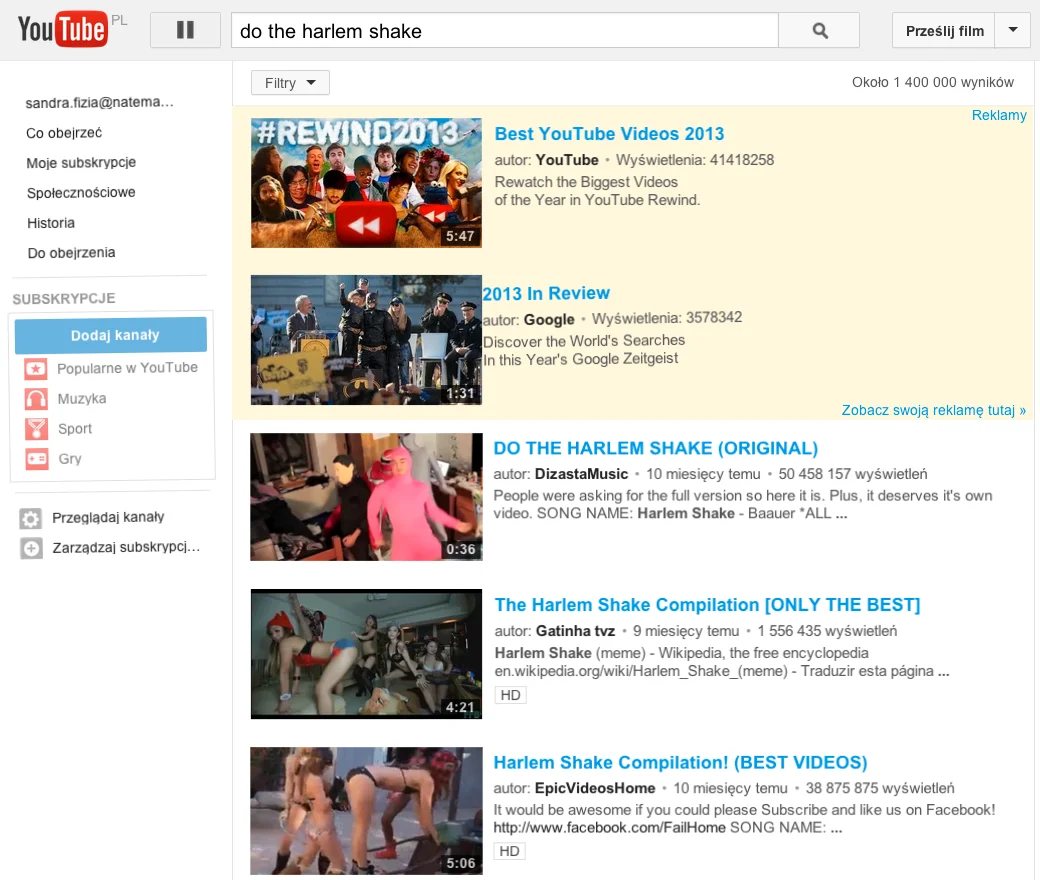
Task: Click the text '50 458 157 wyświetleń'
Action: [x=852, y=474]
